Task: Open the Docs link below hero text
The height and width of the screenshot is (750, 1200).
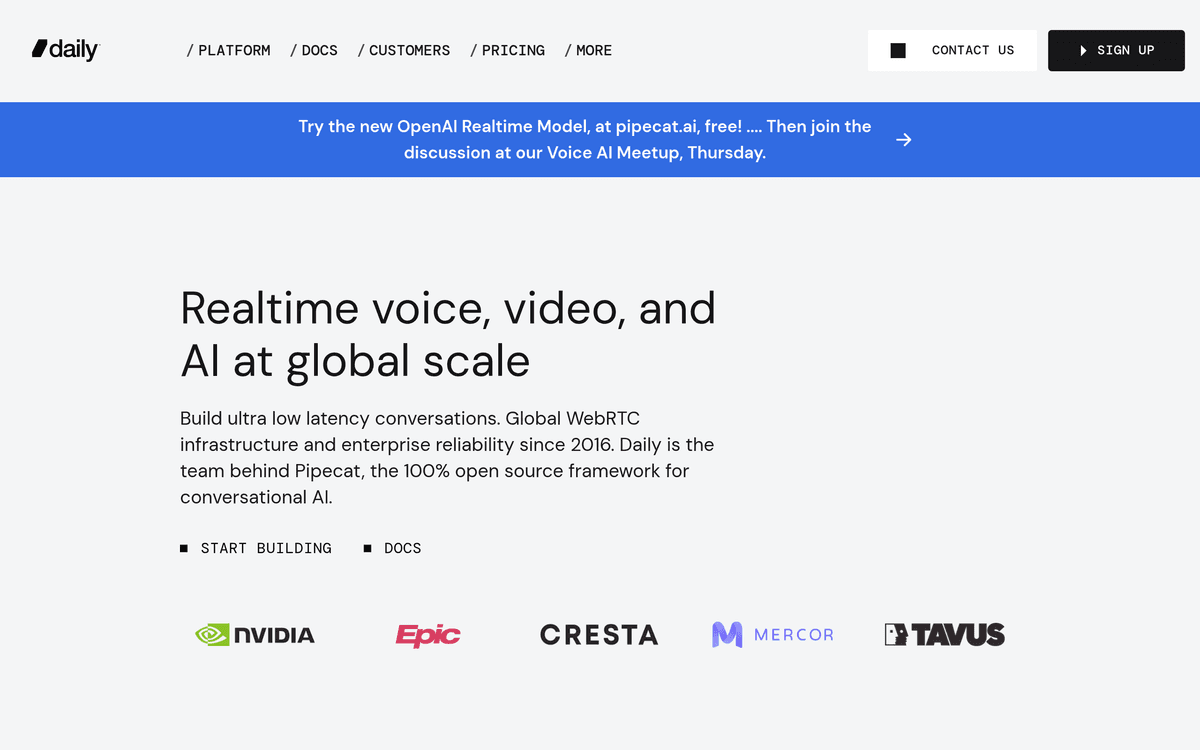Action: 402,548
